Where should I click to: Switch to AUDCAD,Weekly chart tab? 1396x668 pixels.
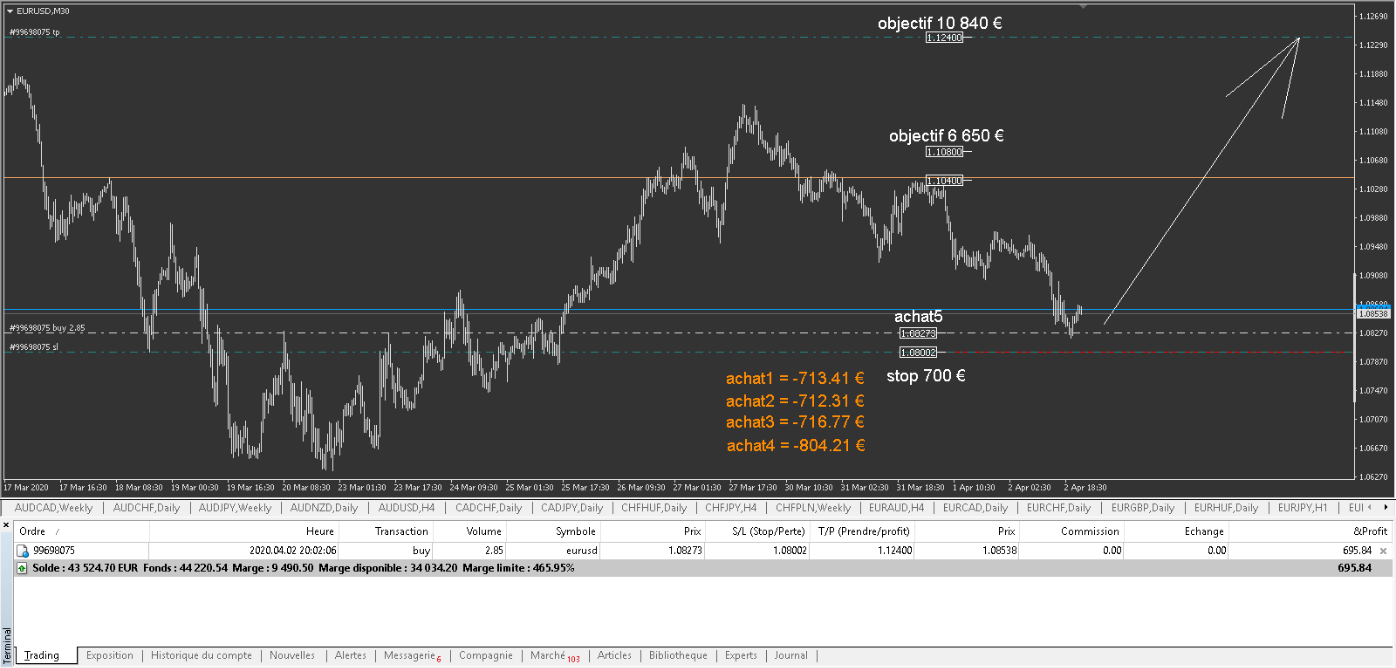pyautogui.click(x=54, y=508)
